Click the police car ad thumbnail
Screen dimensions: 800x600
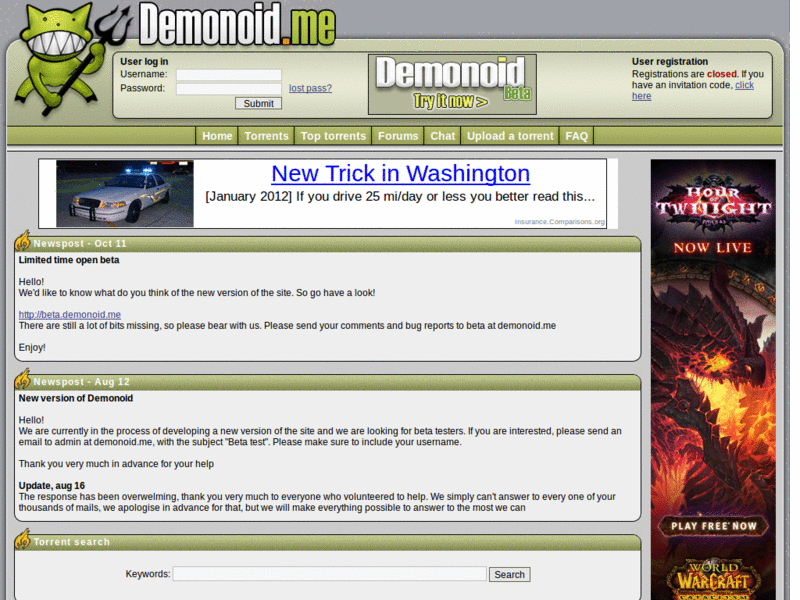125,194
